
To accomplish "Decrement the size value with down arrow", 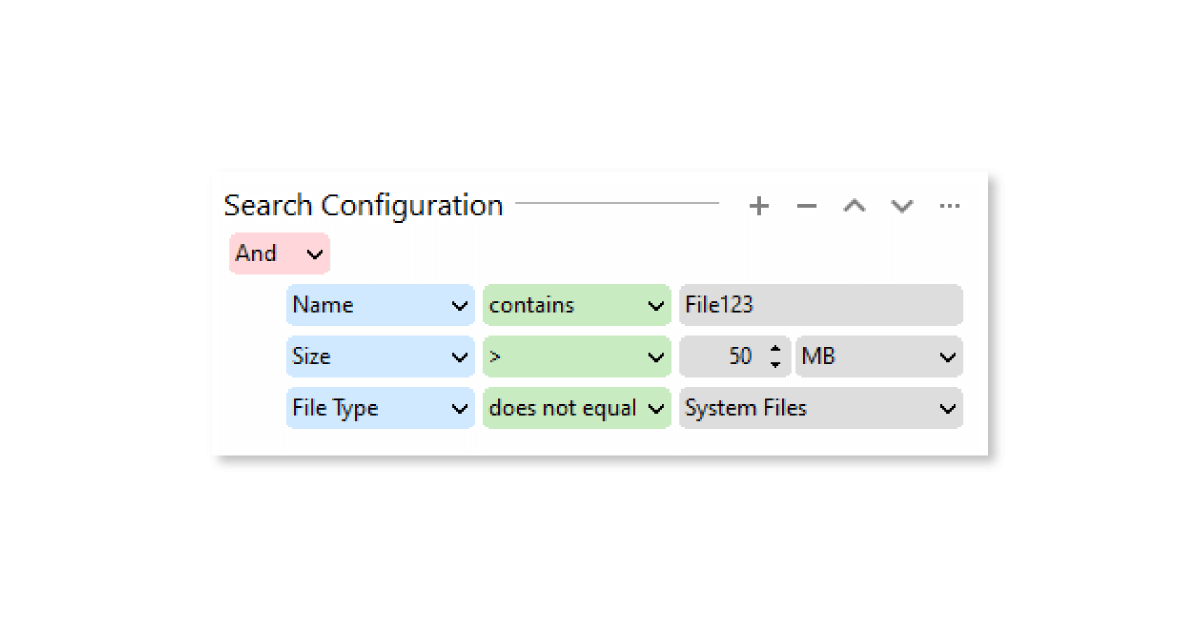I will 776,364.
